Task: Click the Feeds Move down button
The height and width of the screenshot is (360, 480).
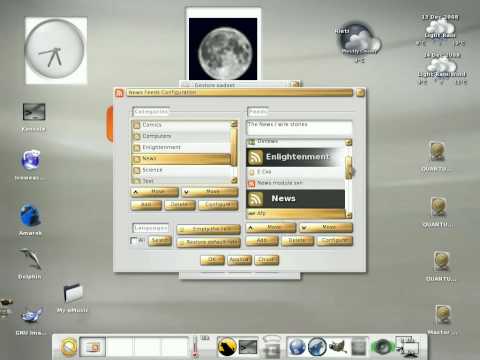Action: [x=326, y=227]
